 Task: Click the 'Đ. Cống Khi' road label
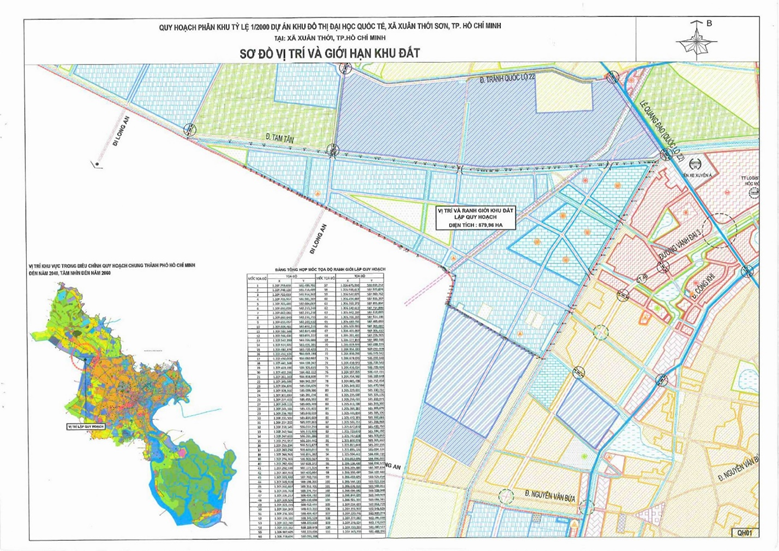pyautogui.click(x=698, y=286)
